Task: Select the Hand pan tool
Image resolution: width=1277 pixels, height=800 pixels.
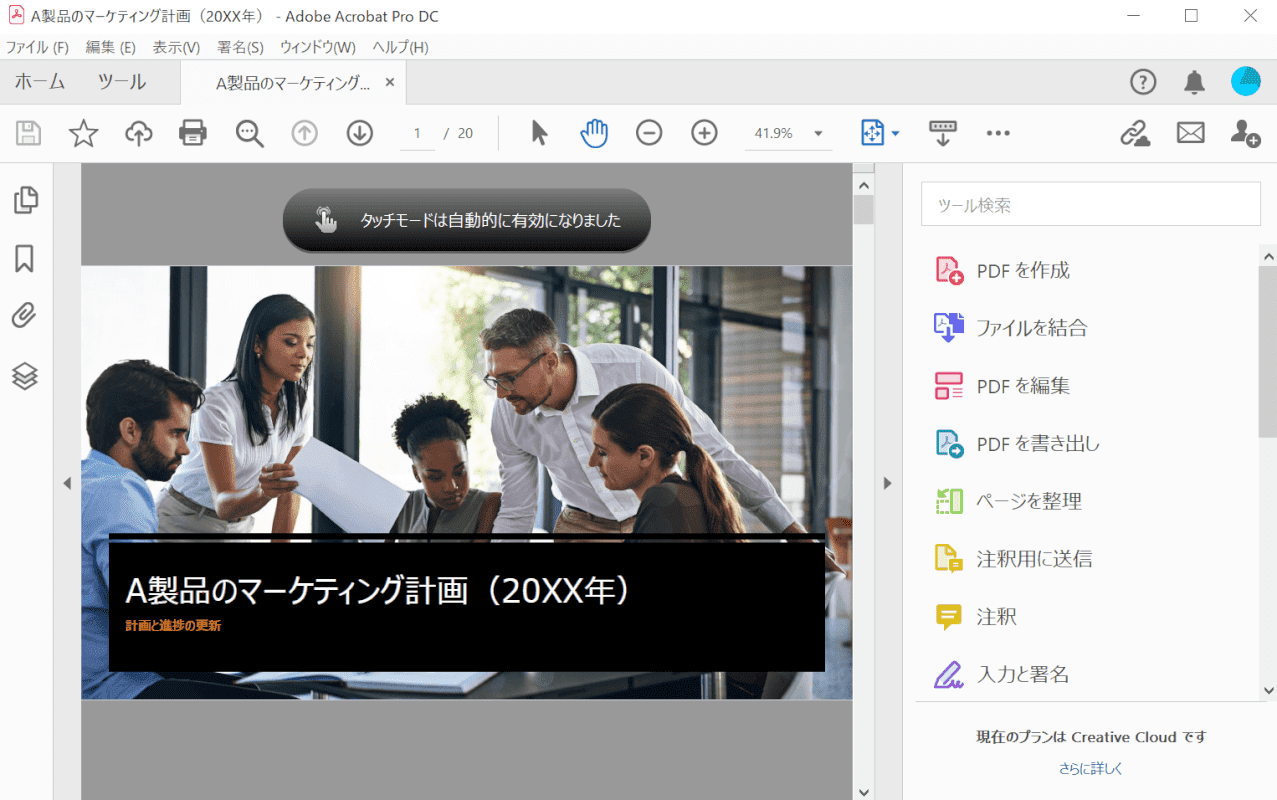Action: pos(594,133)
